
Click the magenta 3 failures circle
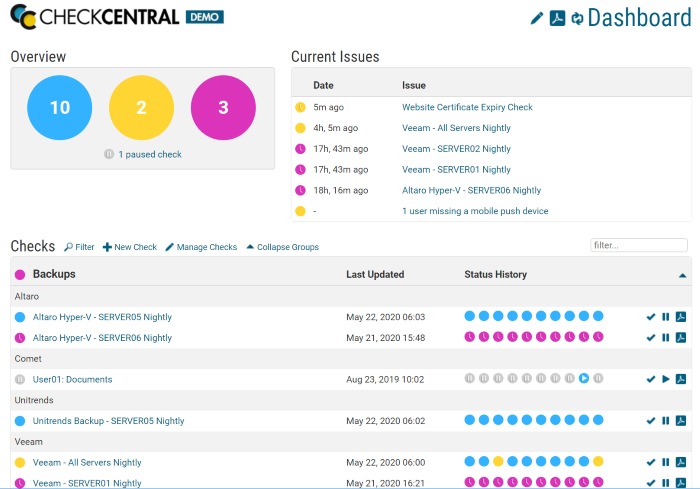click(223, 108)
